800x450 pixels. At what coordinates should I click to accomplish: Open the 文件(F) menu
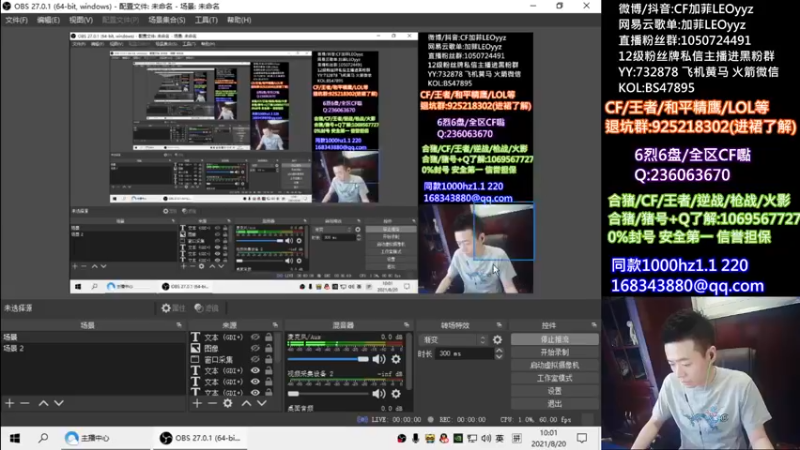pos(16,20)
